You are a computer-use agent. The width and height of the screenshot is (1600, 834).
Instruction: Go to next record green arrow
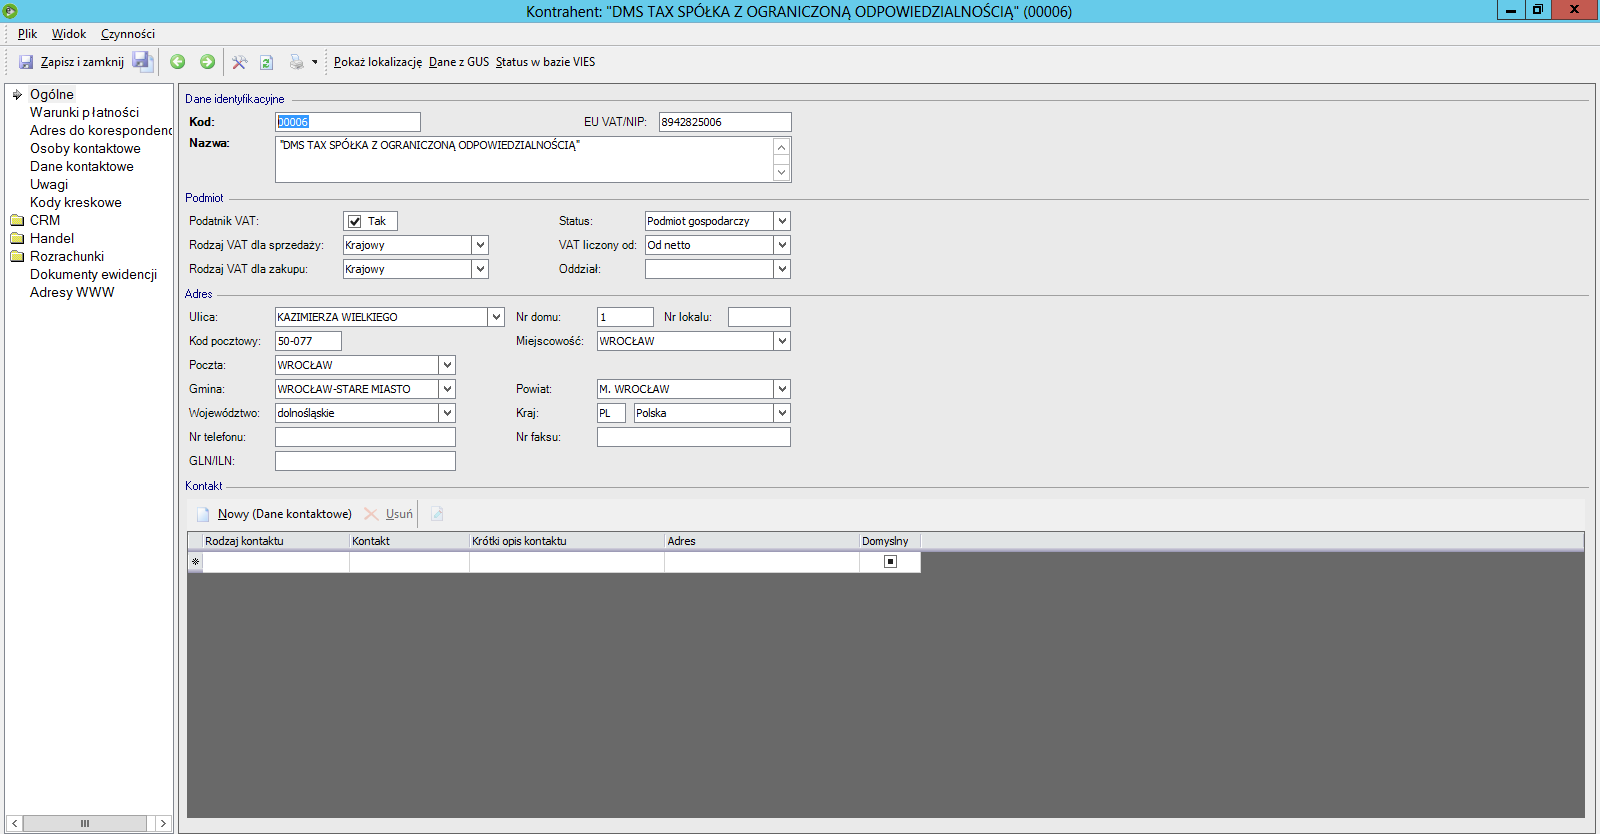(207, 62)
